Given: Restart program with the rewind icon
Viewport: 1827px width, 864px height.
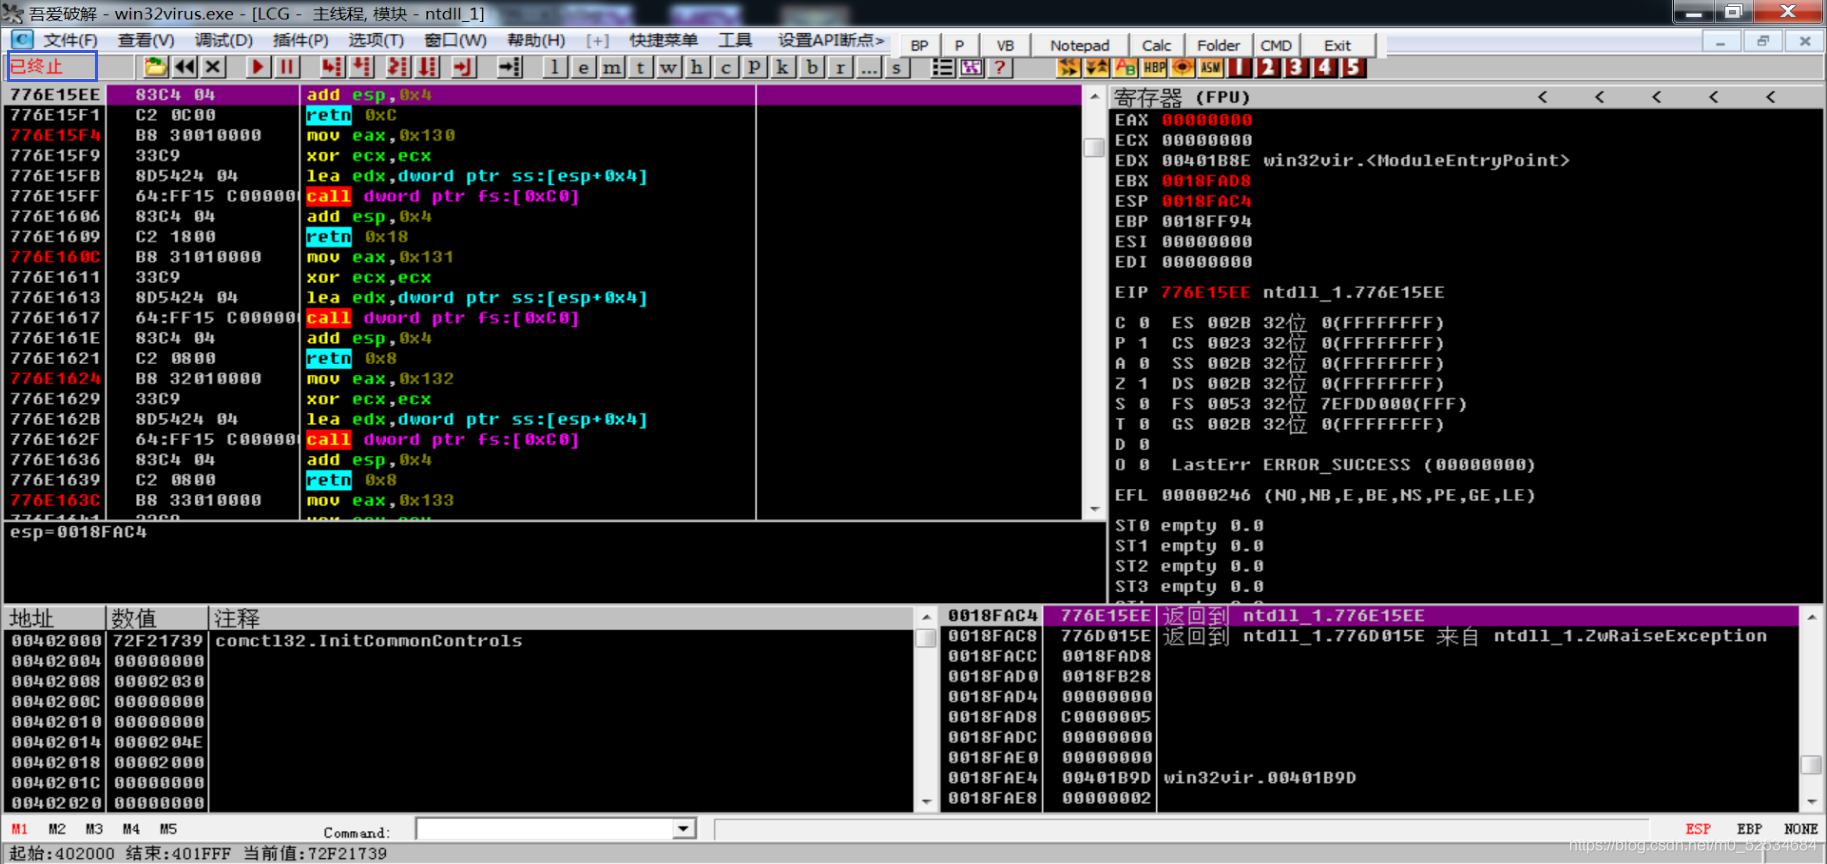Looking at the screenshot, I should [x=185, y=67].
